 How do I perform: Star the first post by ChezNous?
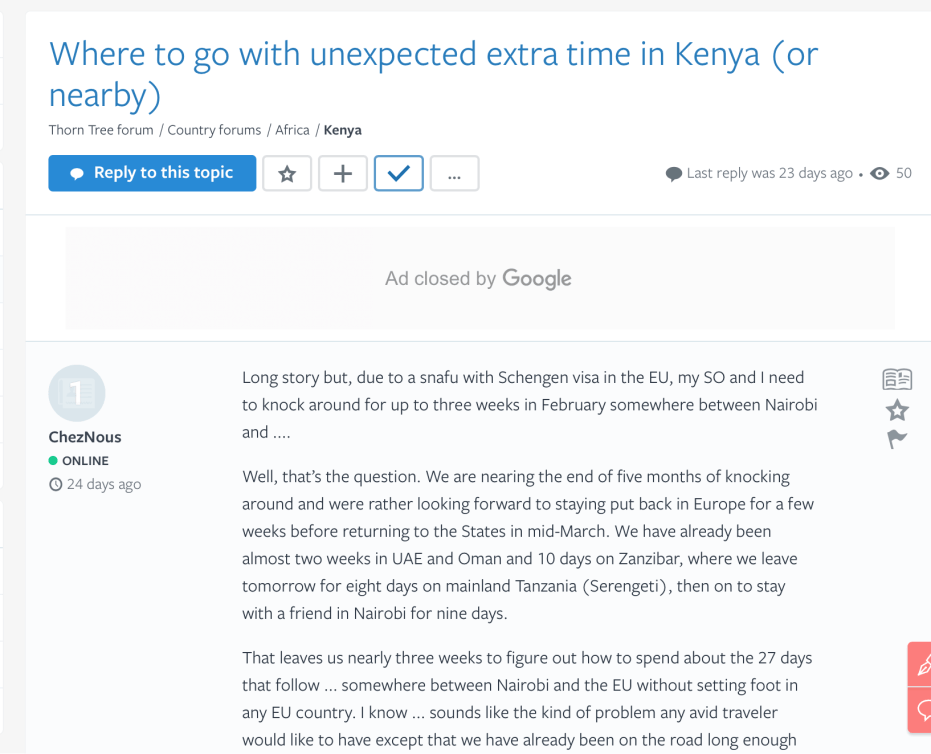point(897,410)
